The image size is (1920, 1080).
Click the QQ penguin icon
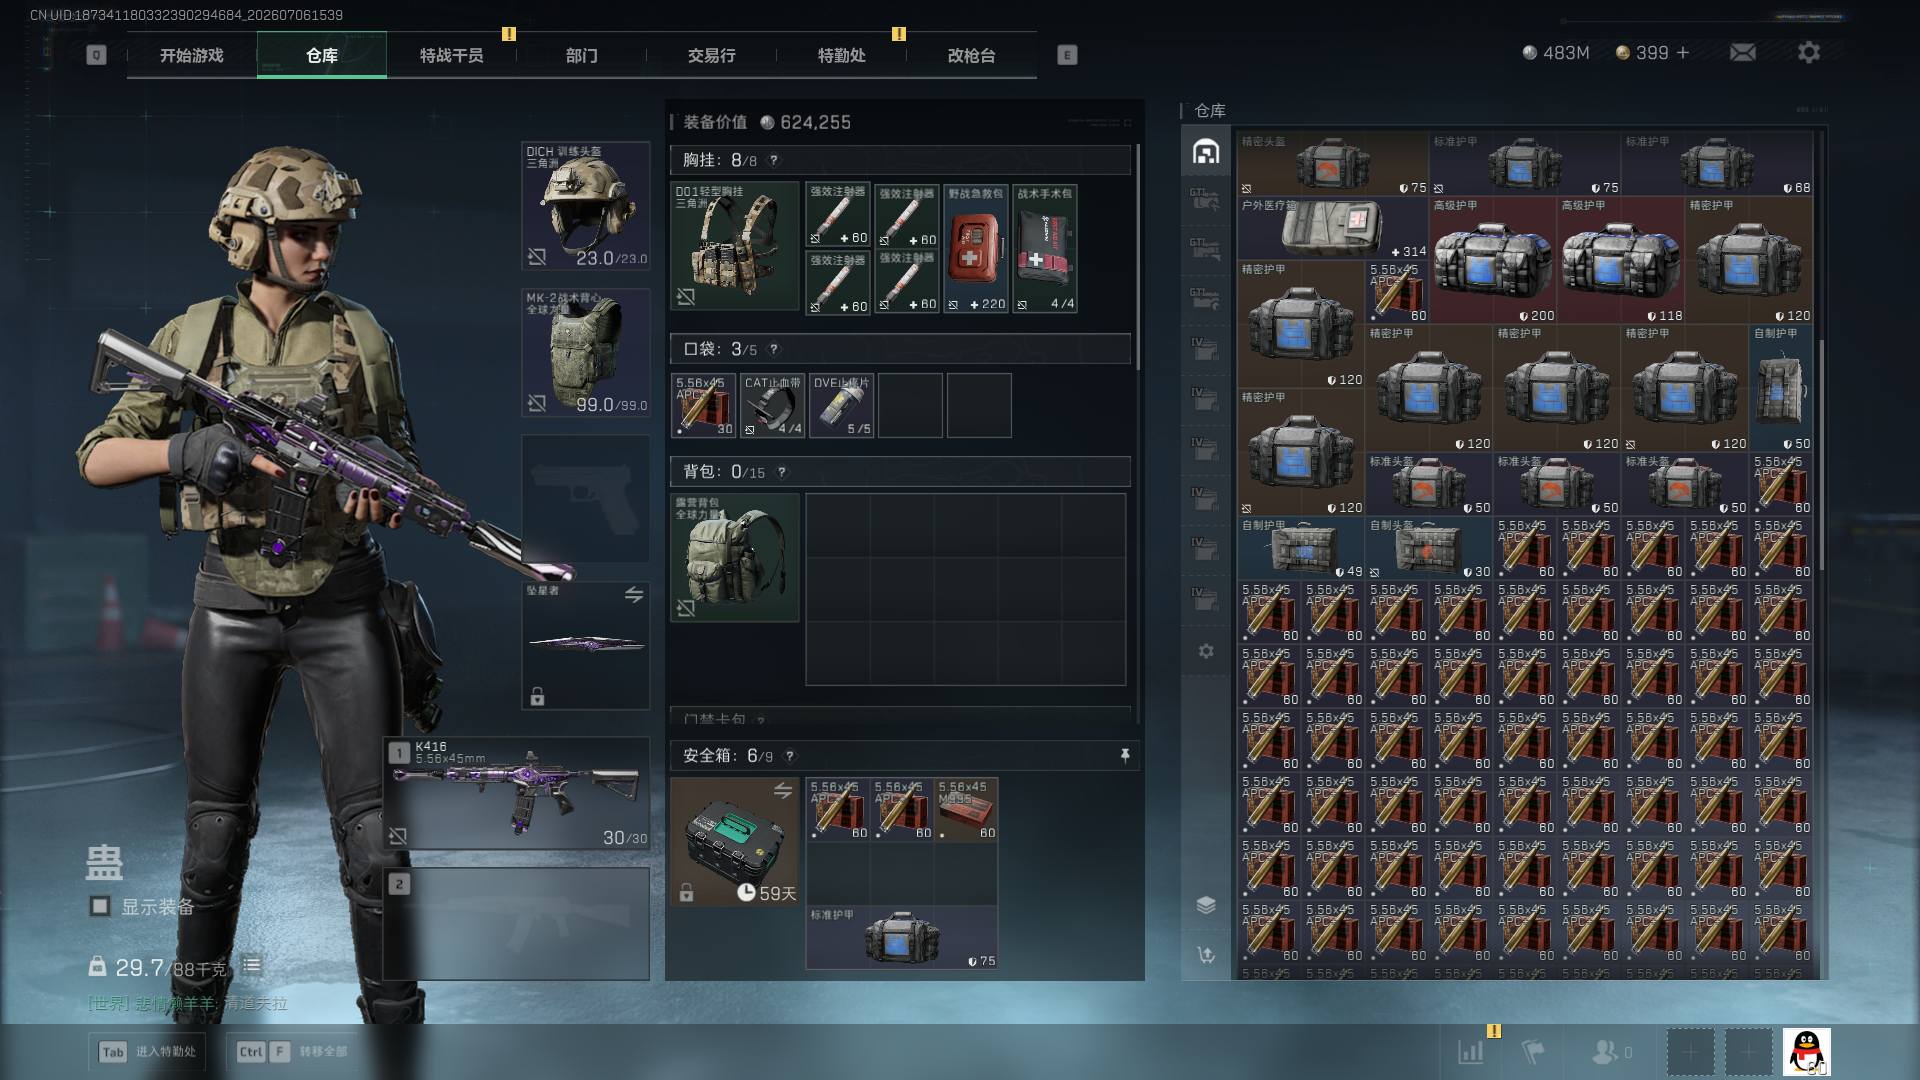pyautogui.click(x=1806, y=1051)
